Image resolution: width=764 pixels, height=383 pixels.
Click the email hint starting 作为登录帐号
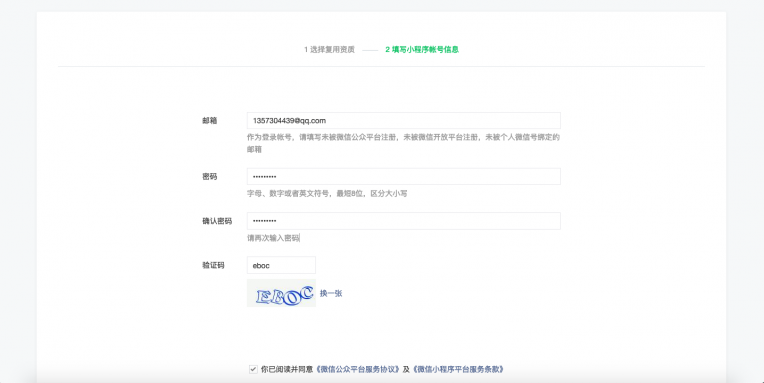tap(403, 143)
